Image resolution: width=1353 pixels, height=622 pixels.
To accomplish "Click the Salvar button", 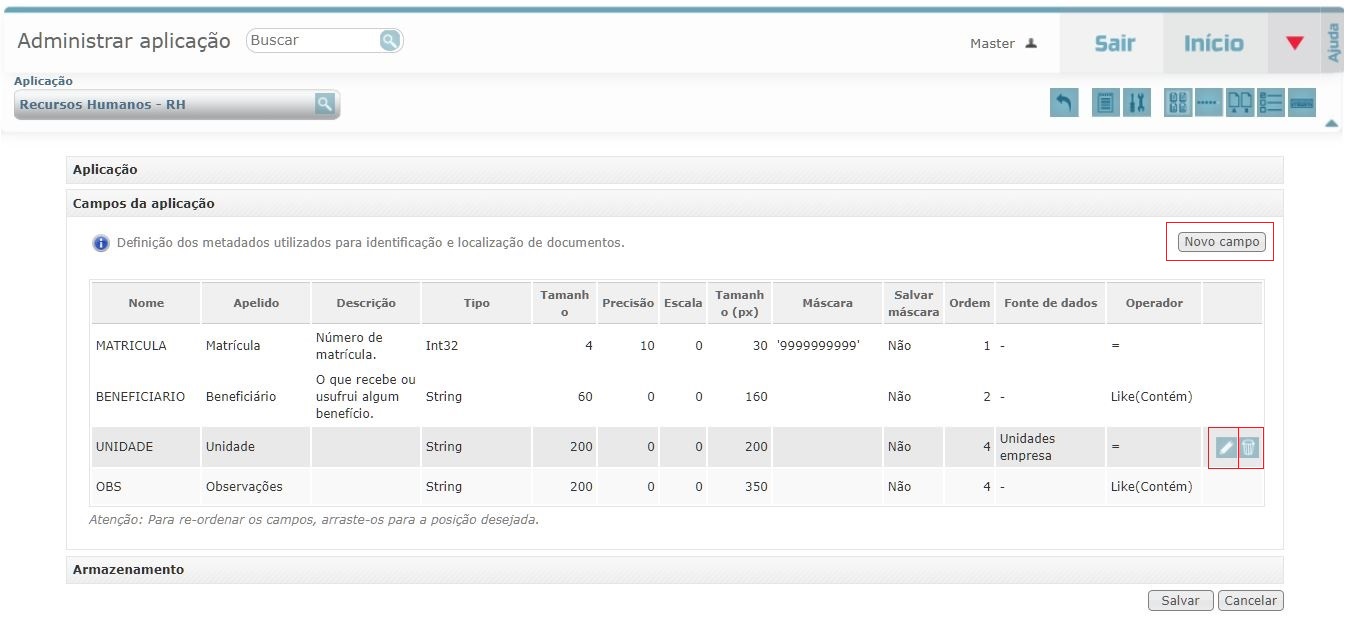I will pos(1180,601).
